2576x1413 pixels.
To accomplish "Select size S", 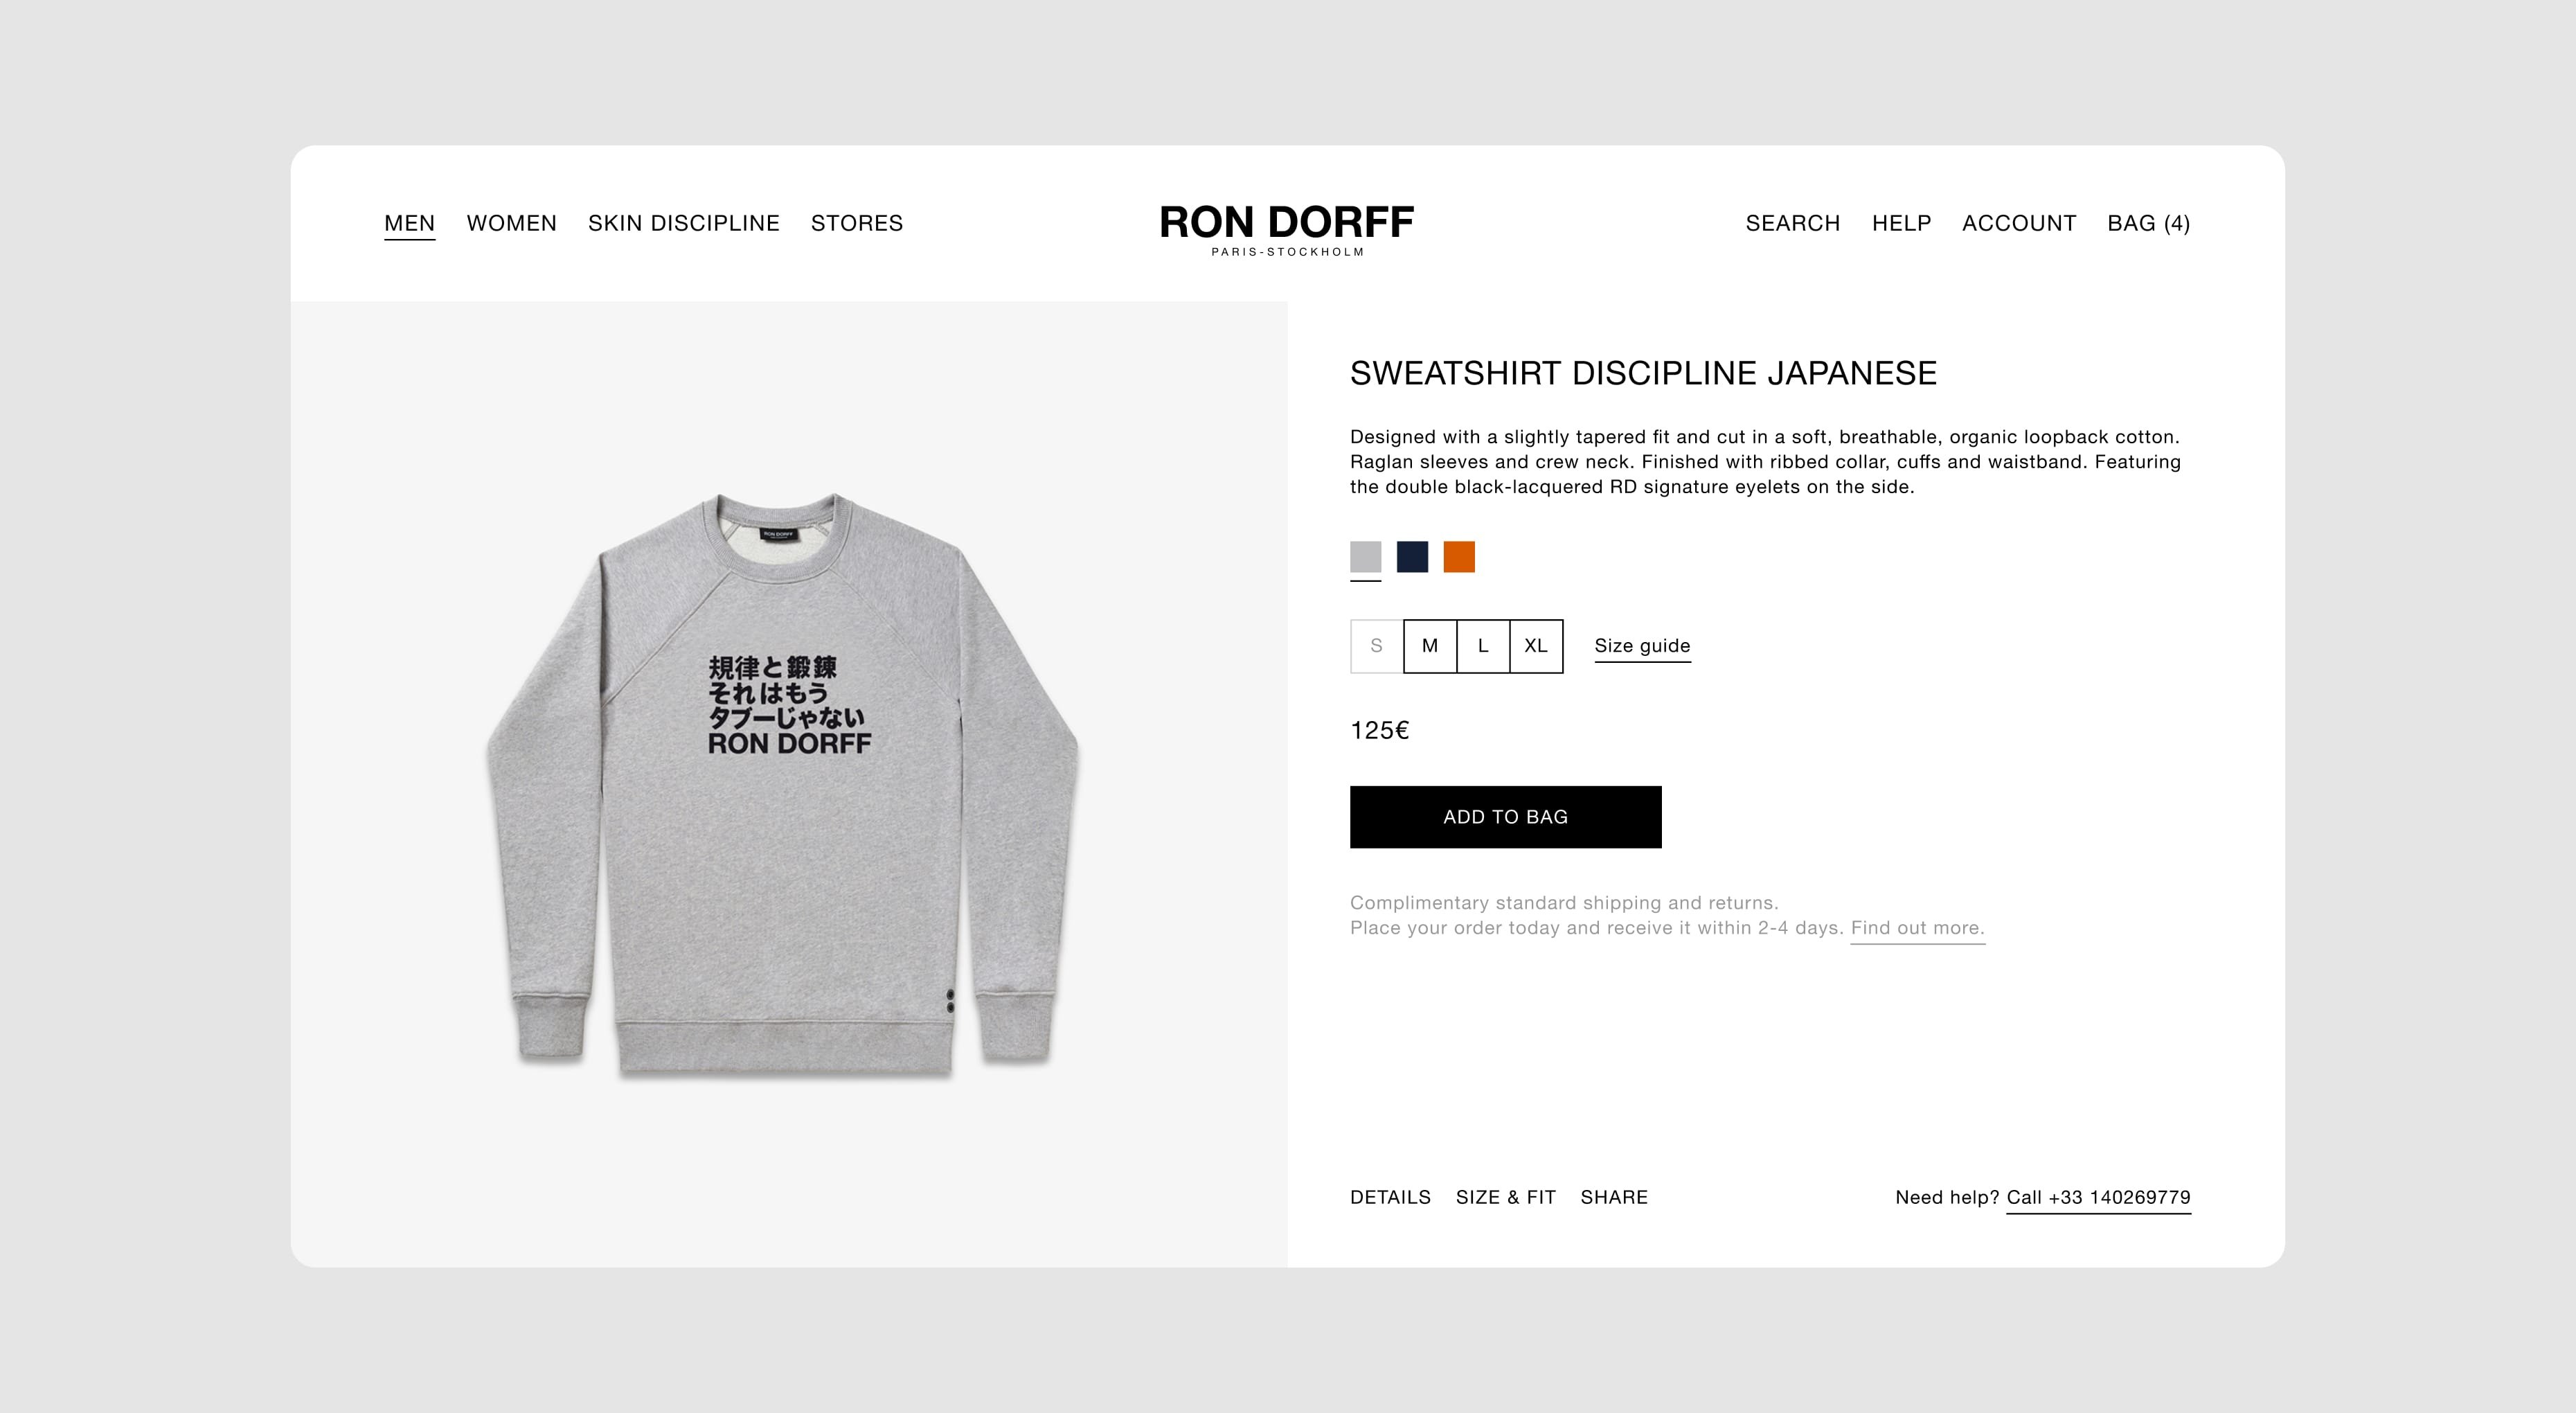I will (x=1377, y=646).
